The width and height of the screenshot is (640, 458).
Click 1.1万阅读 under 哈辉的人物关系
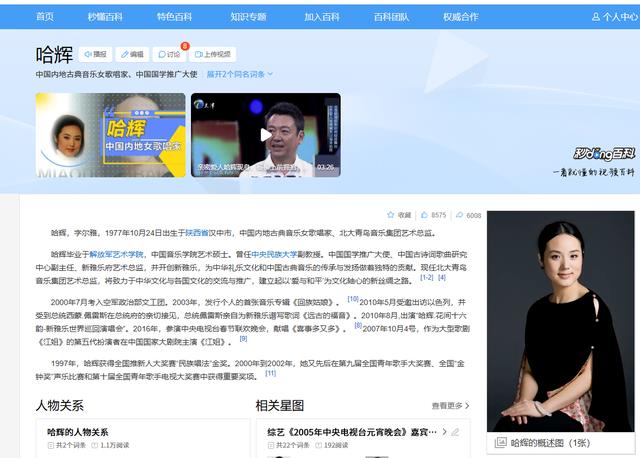(111, 445)
